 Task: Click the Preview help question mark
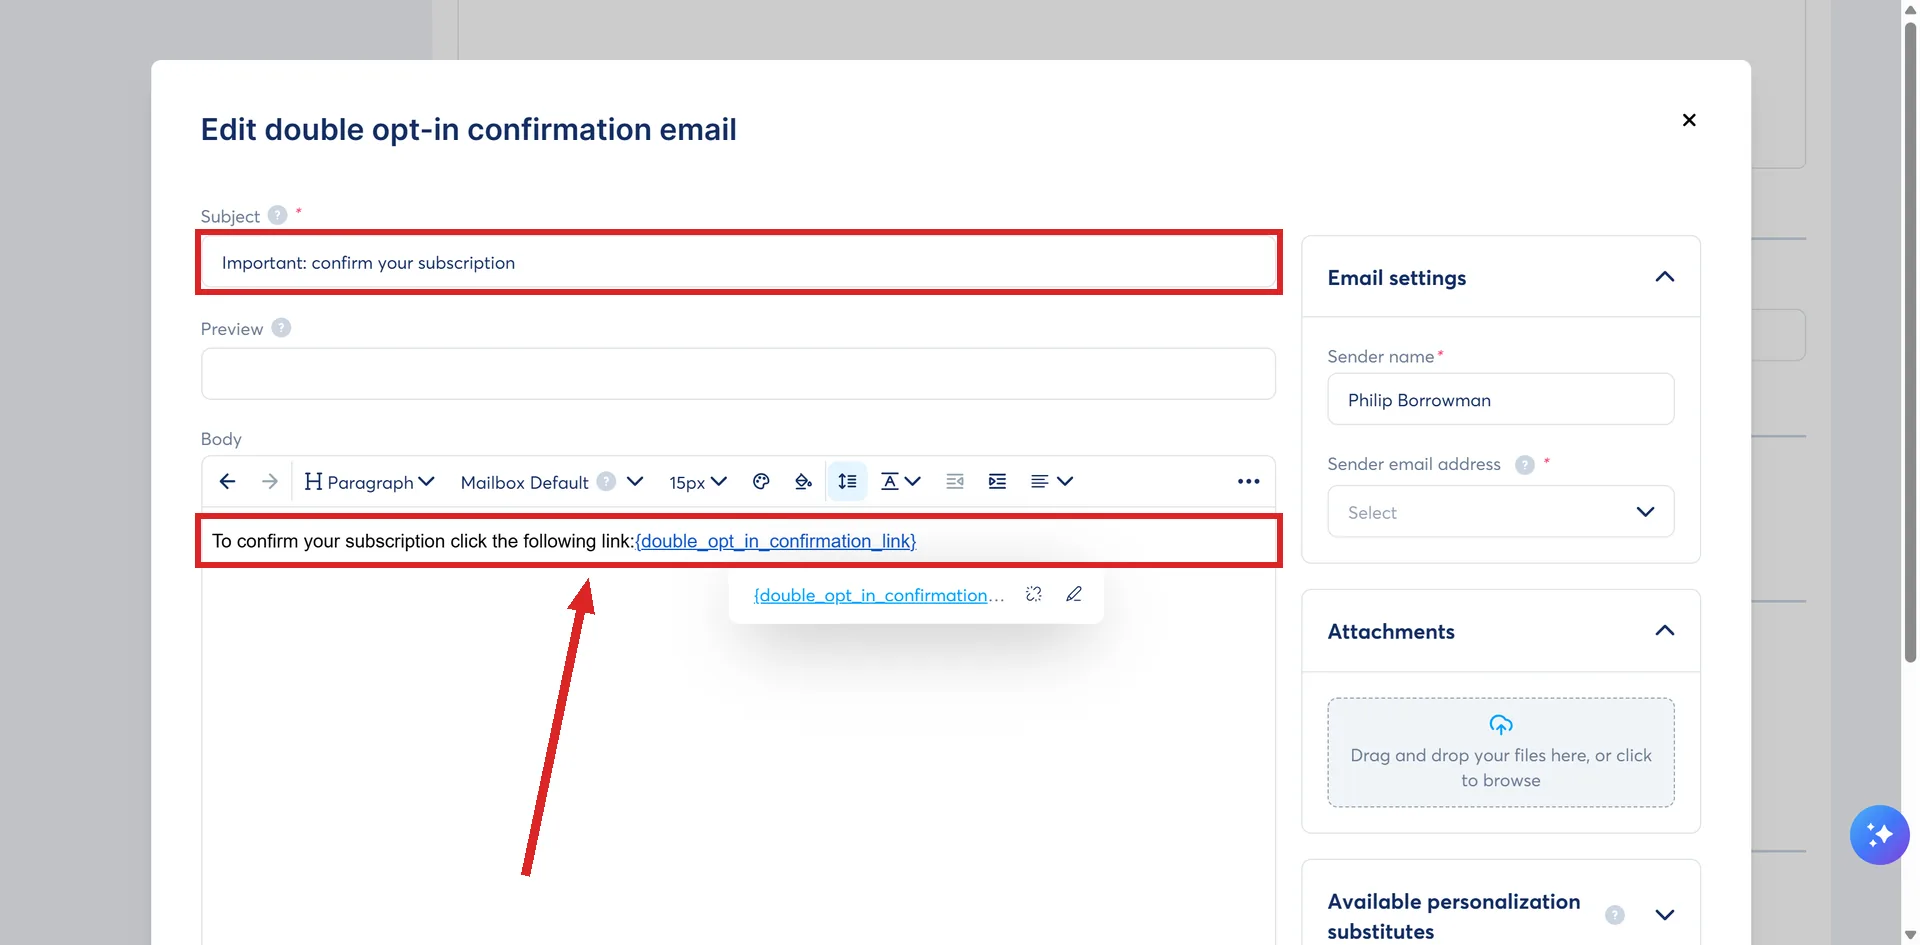coord(281,328)
